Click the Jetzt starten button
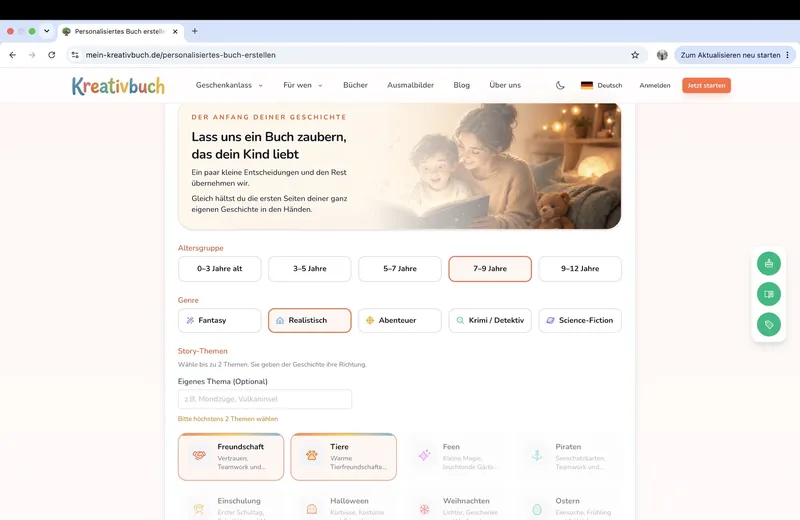Image resolution: width=800 pixels, height=520 pixels. pyautogui.click(x=706, y=85)
